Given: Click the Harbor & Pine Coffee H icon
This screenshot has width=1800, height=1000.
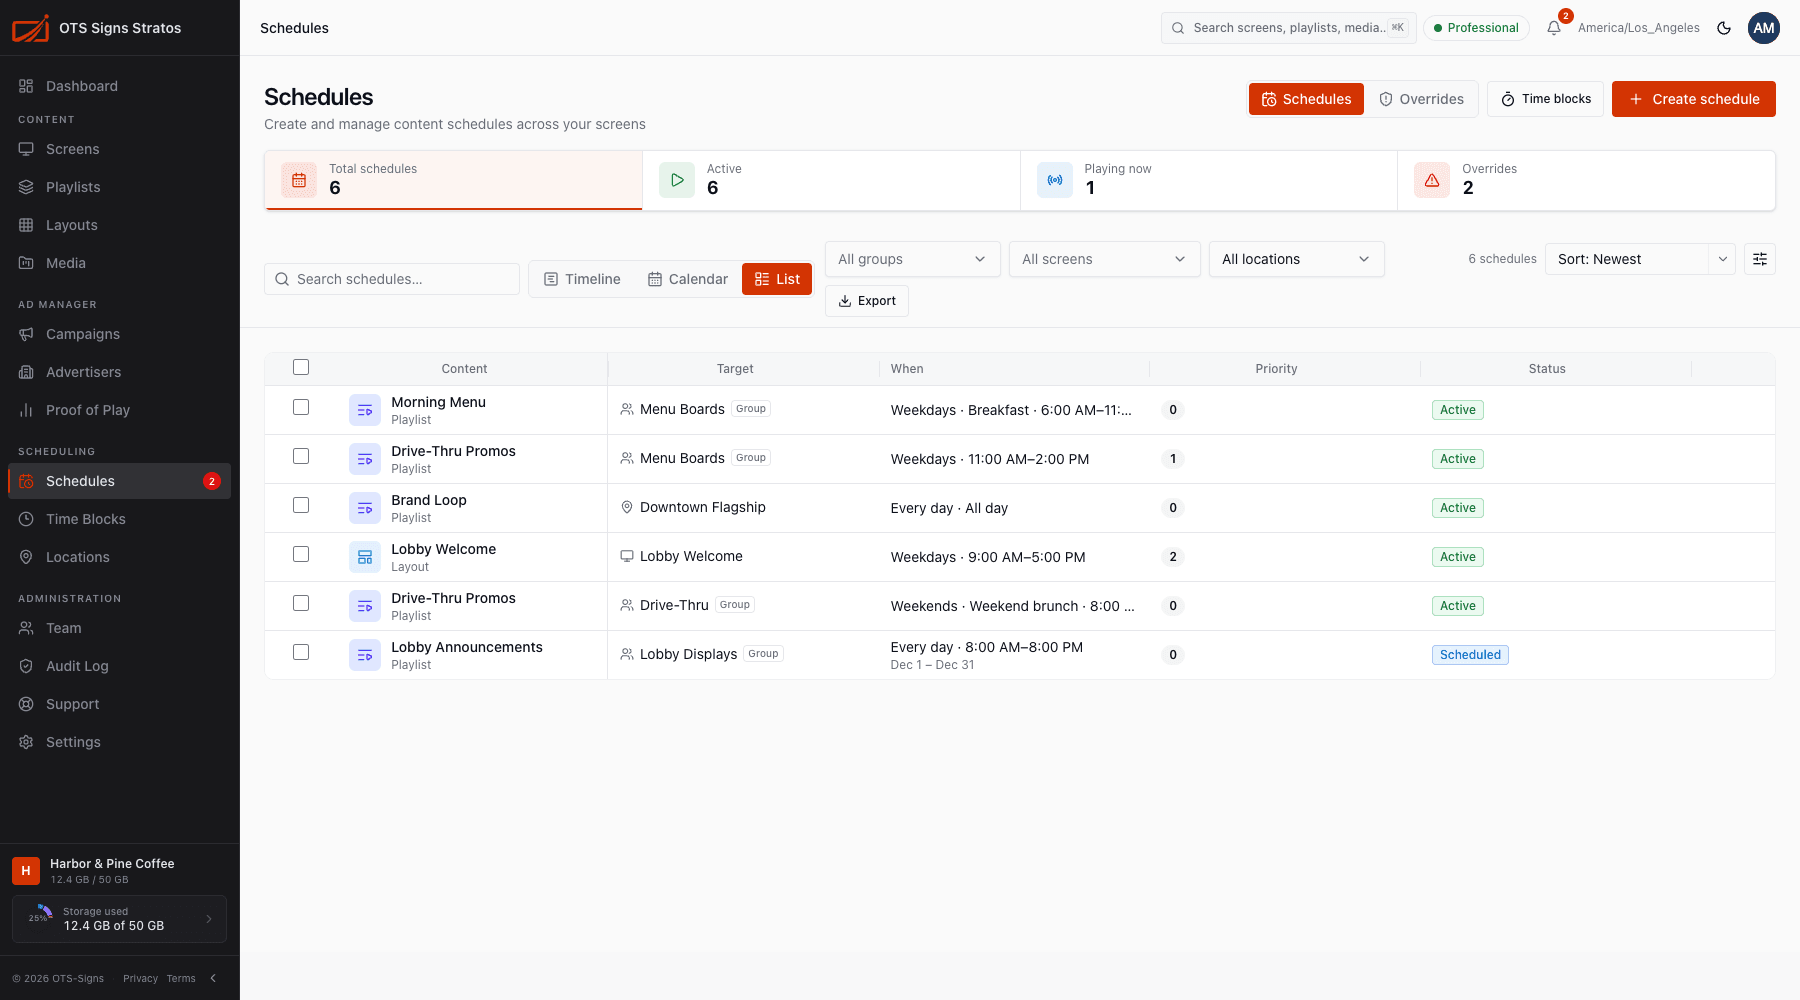Looking at the screenshot, I should pyautogui.click(x=26, y=871).
